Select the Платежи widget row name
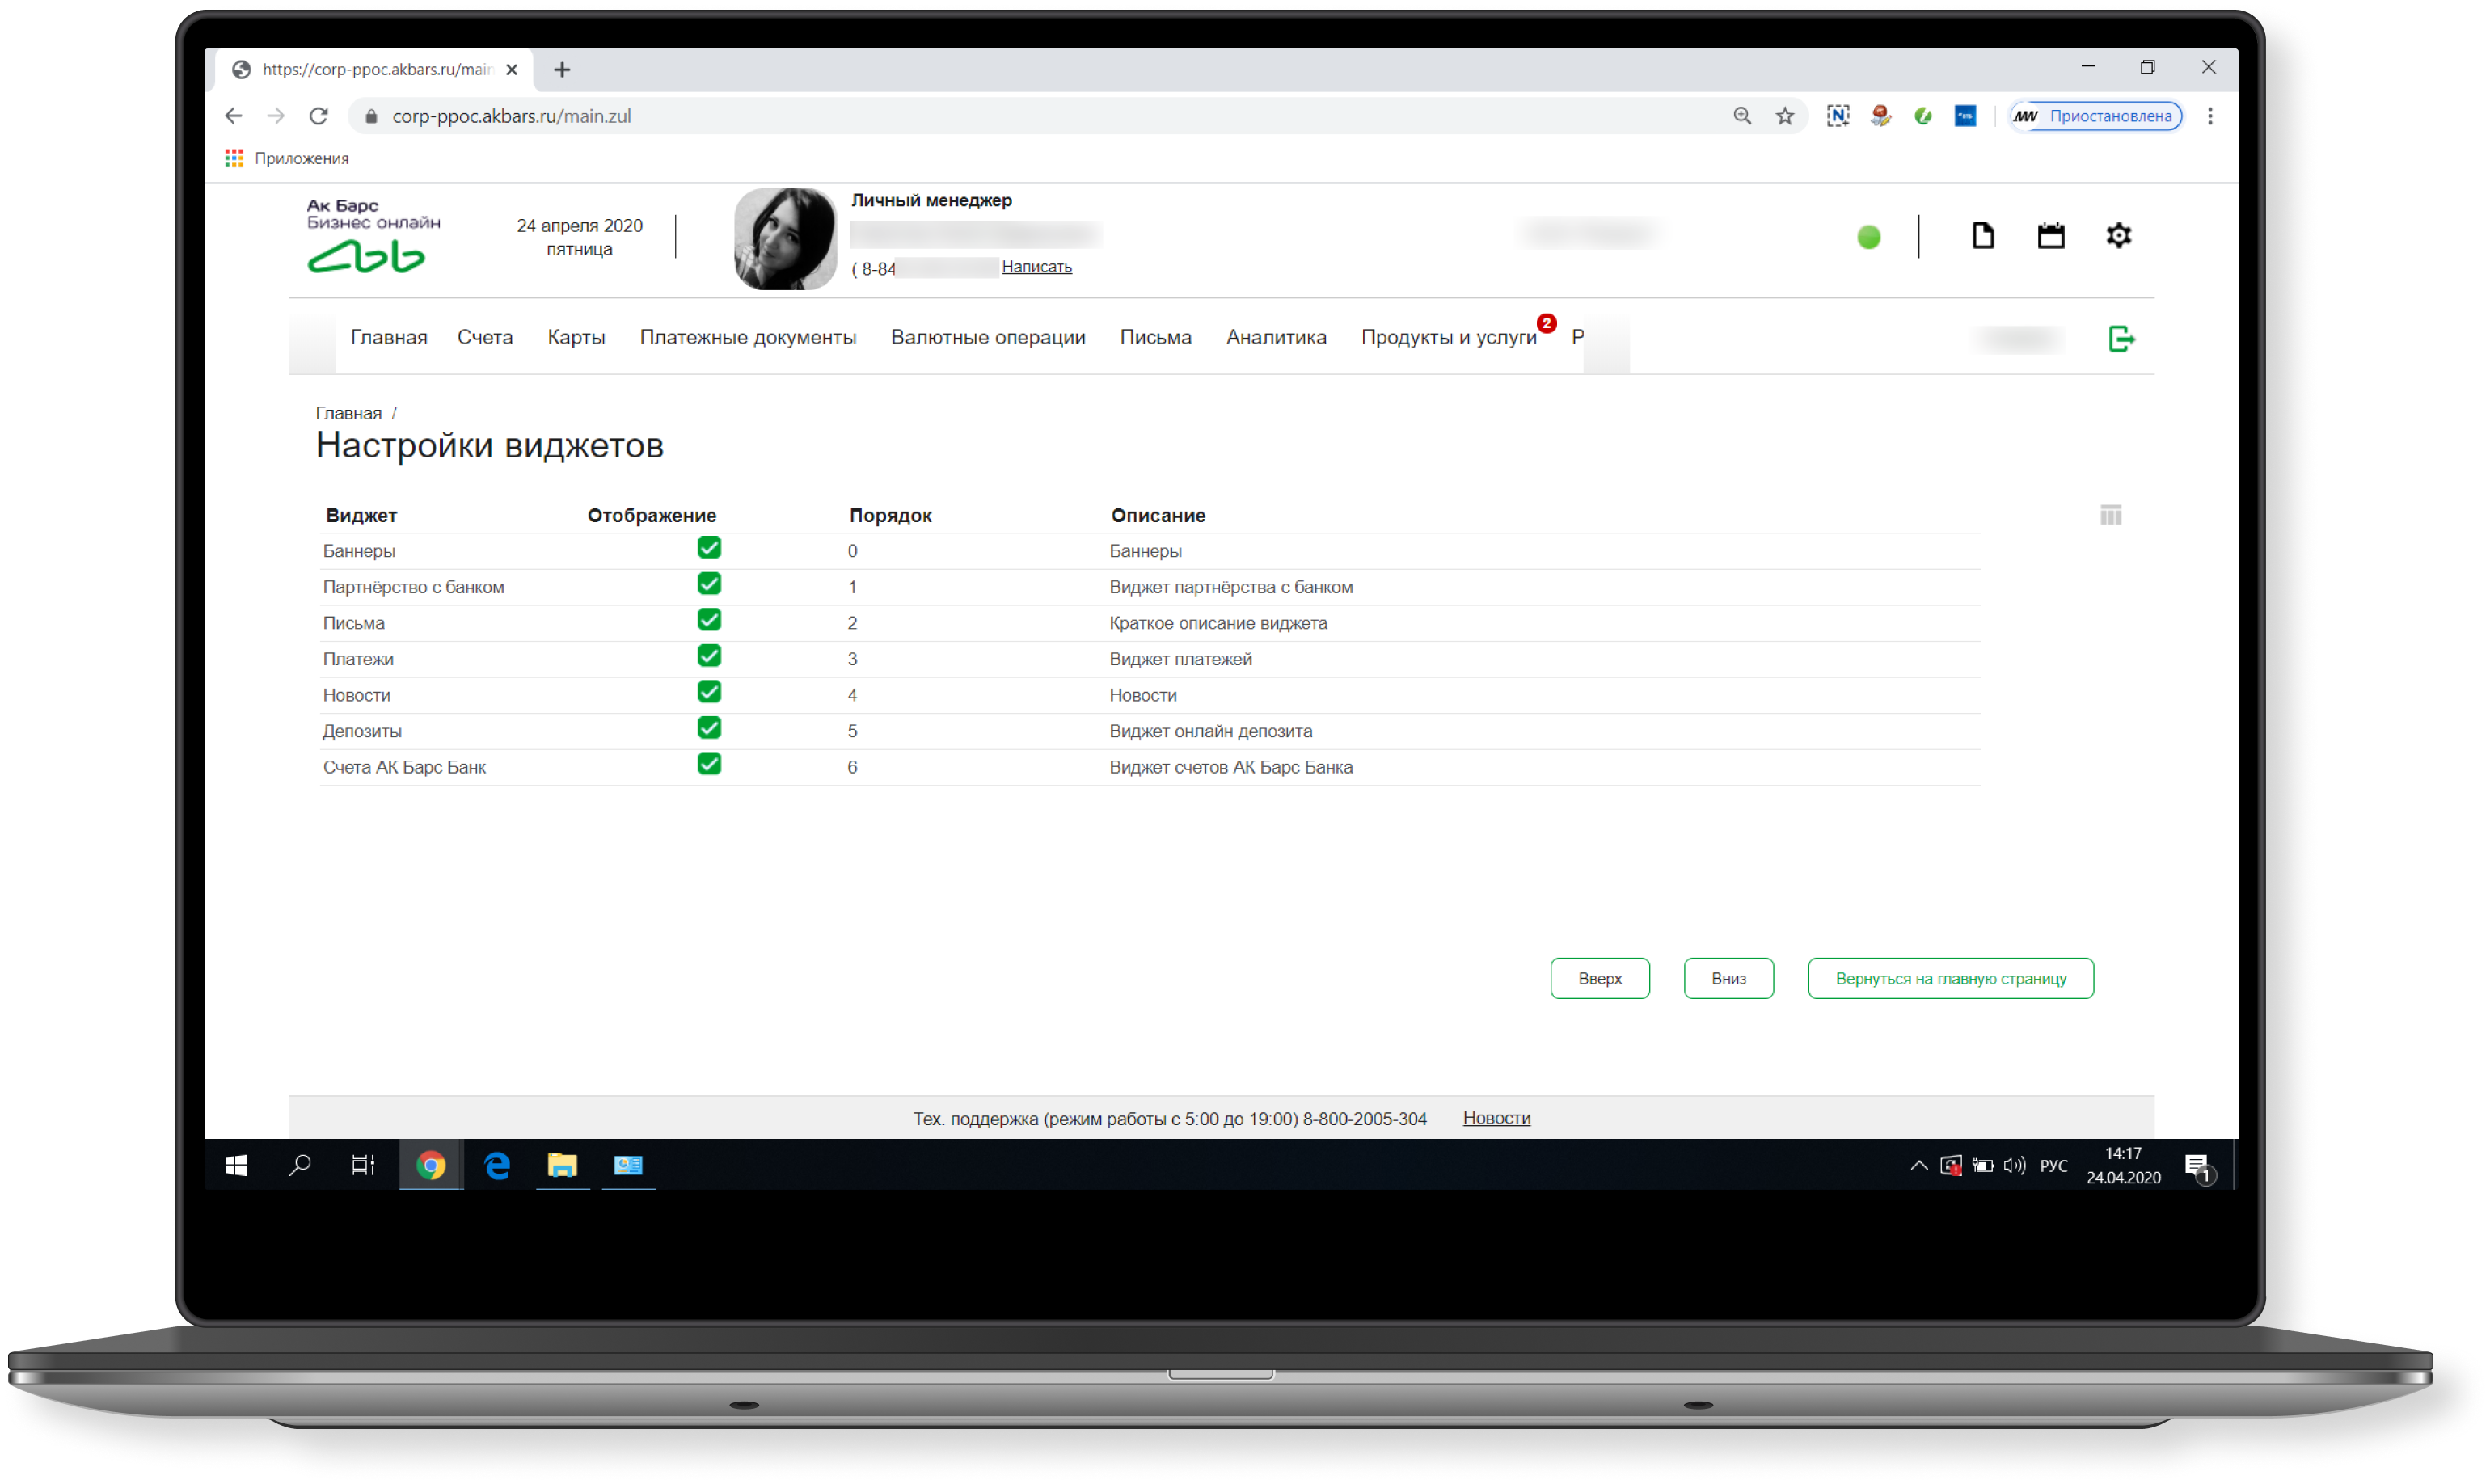 (358, 659)
